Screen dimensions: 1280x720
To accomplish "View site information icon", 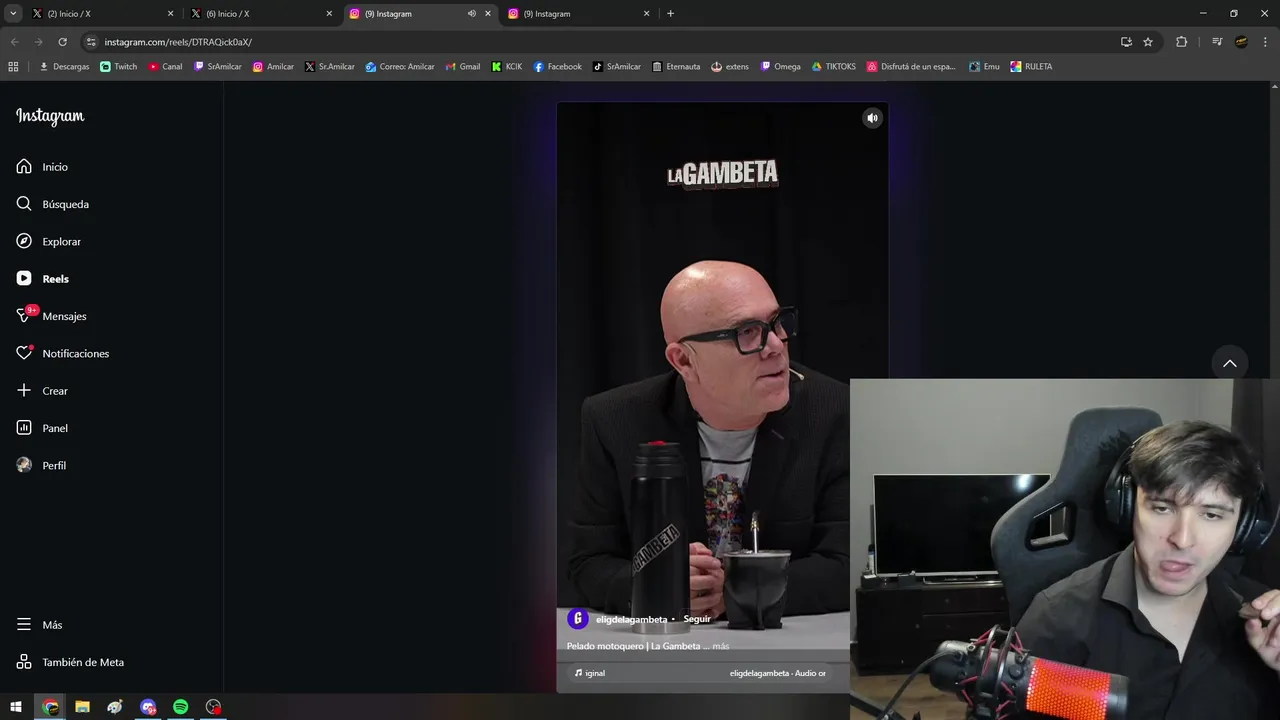I will (91, 42).
